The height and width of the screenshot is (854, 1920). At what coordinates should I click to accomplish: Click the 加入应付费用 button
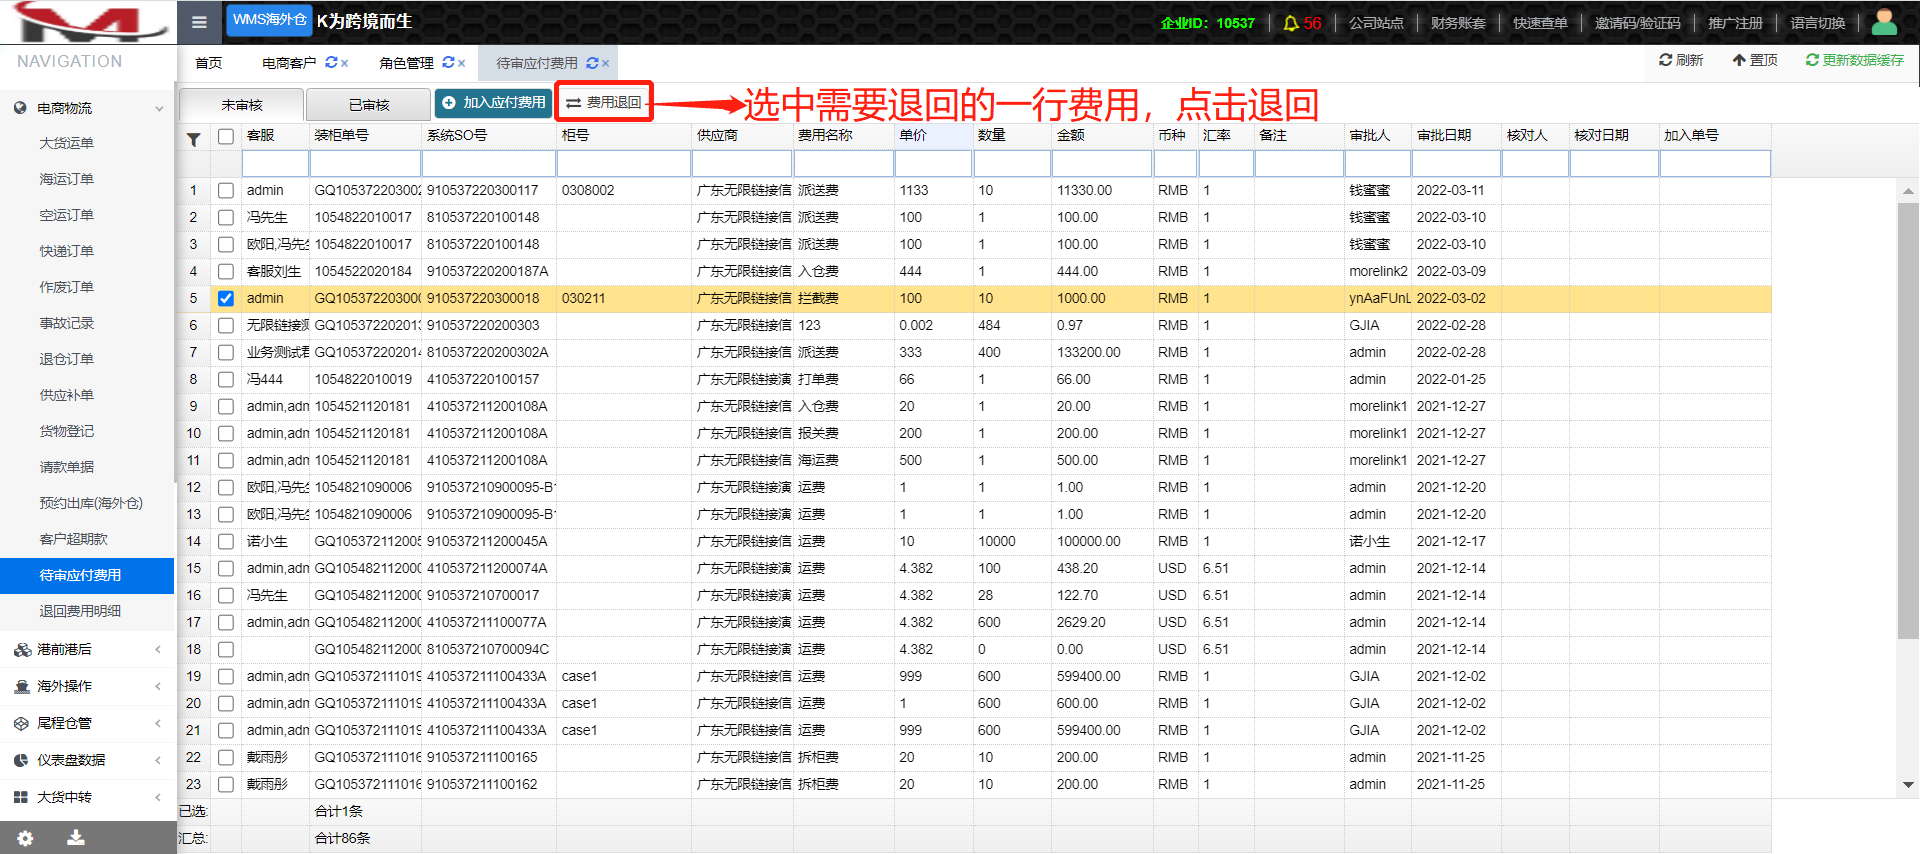point(494,102)
